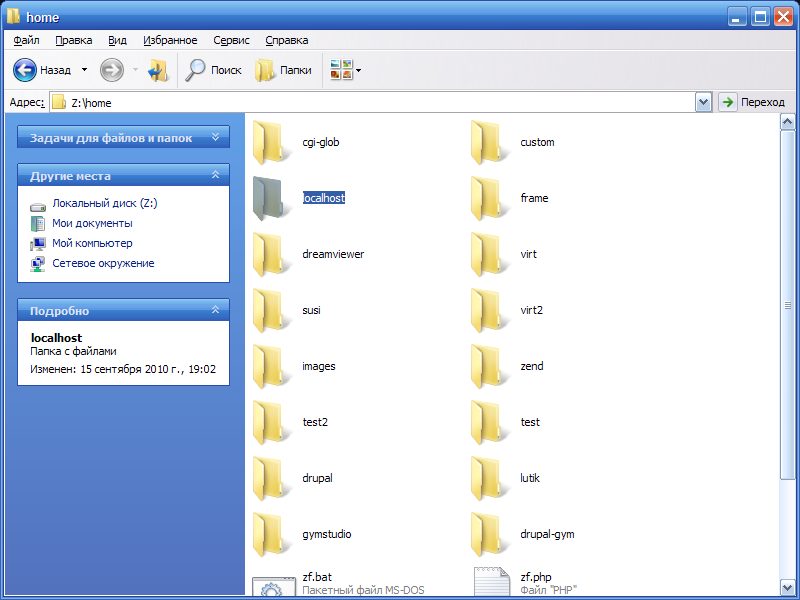Image resolution: width=800 pixels, height=600 pixels.
Task: Select the drupal-gym folder icon
Action: coord(489,534)
